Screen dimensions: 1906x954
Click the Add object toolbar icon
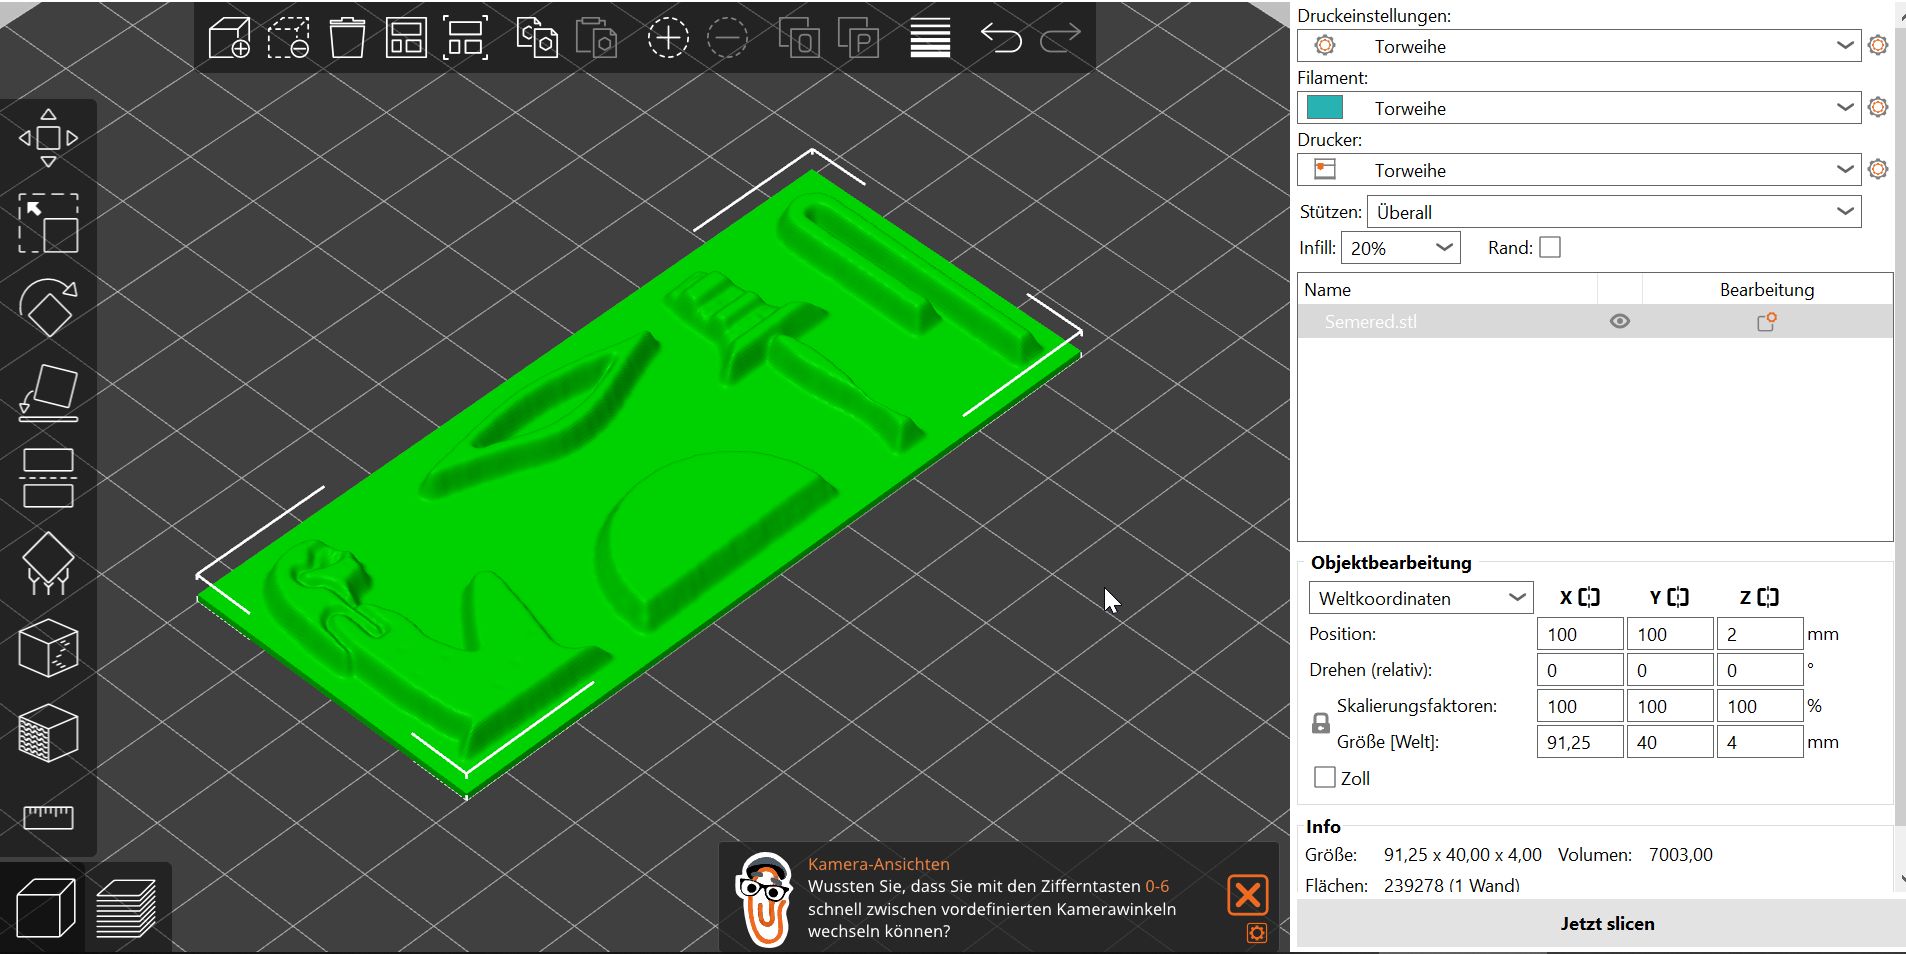click(229, 38)
